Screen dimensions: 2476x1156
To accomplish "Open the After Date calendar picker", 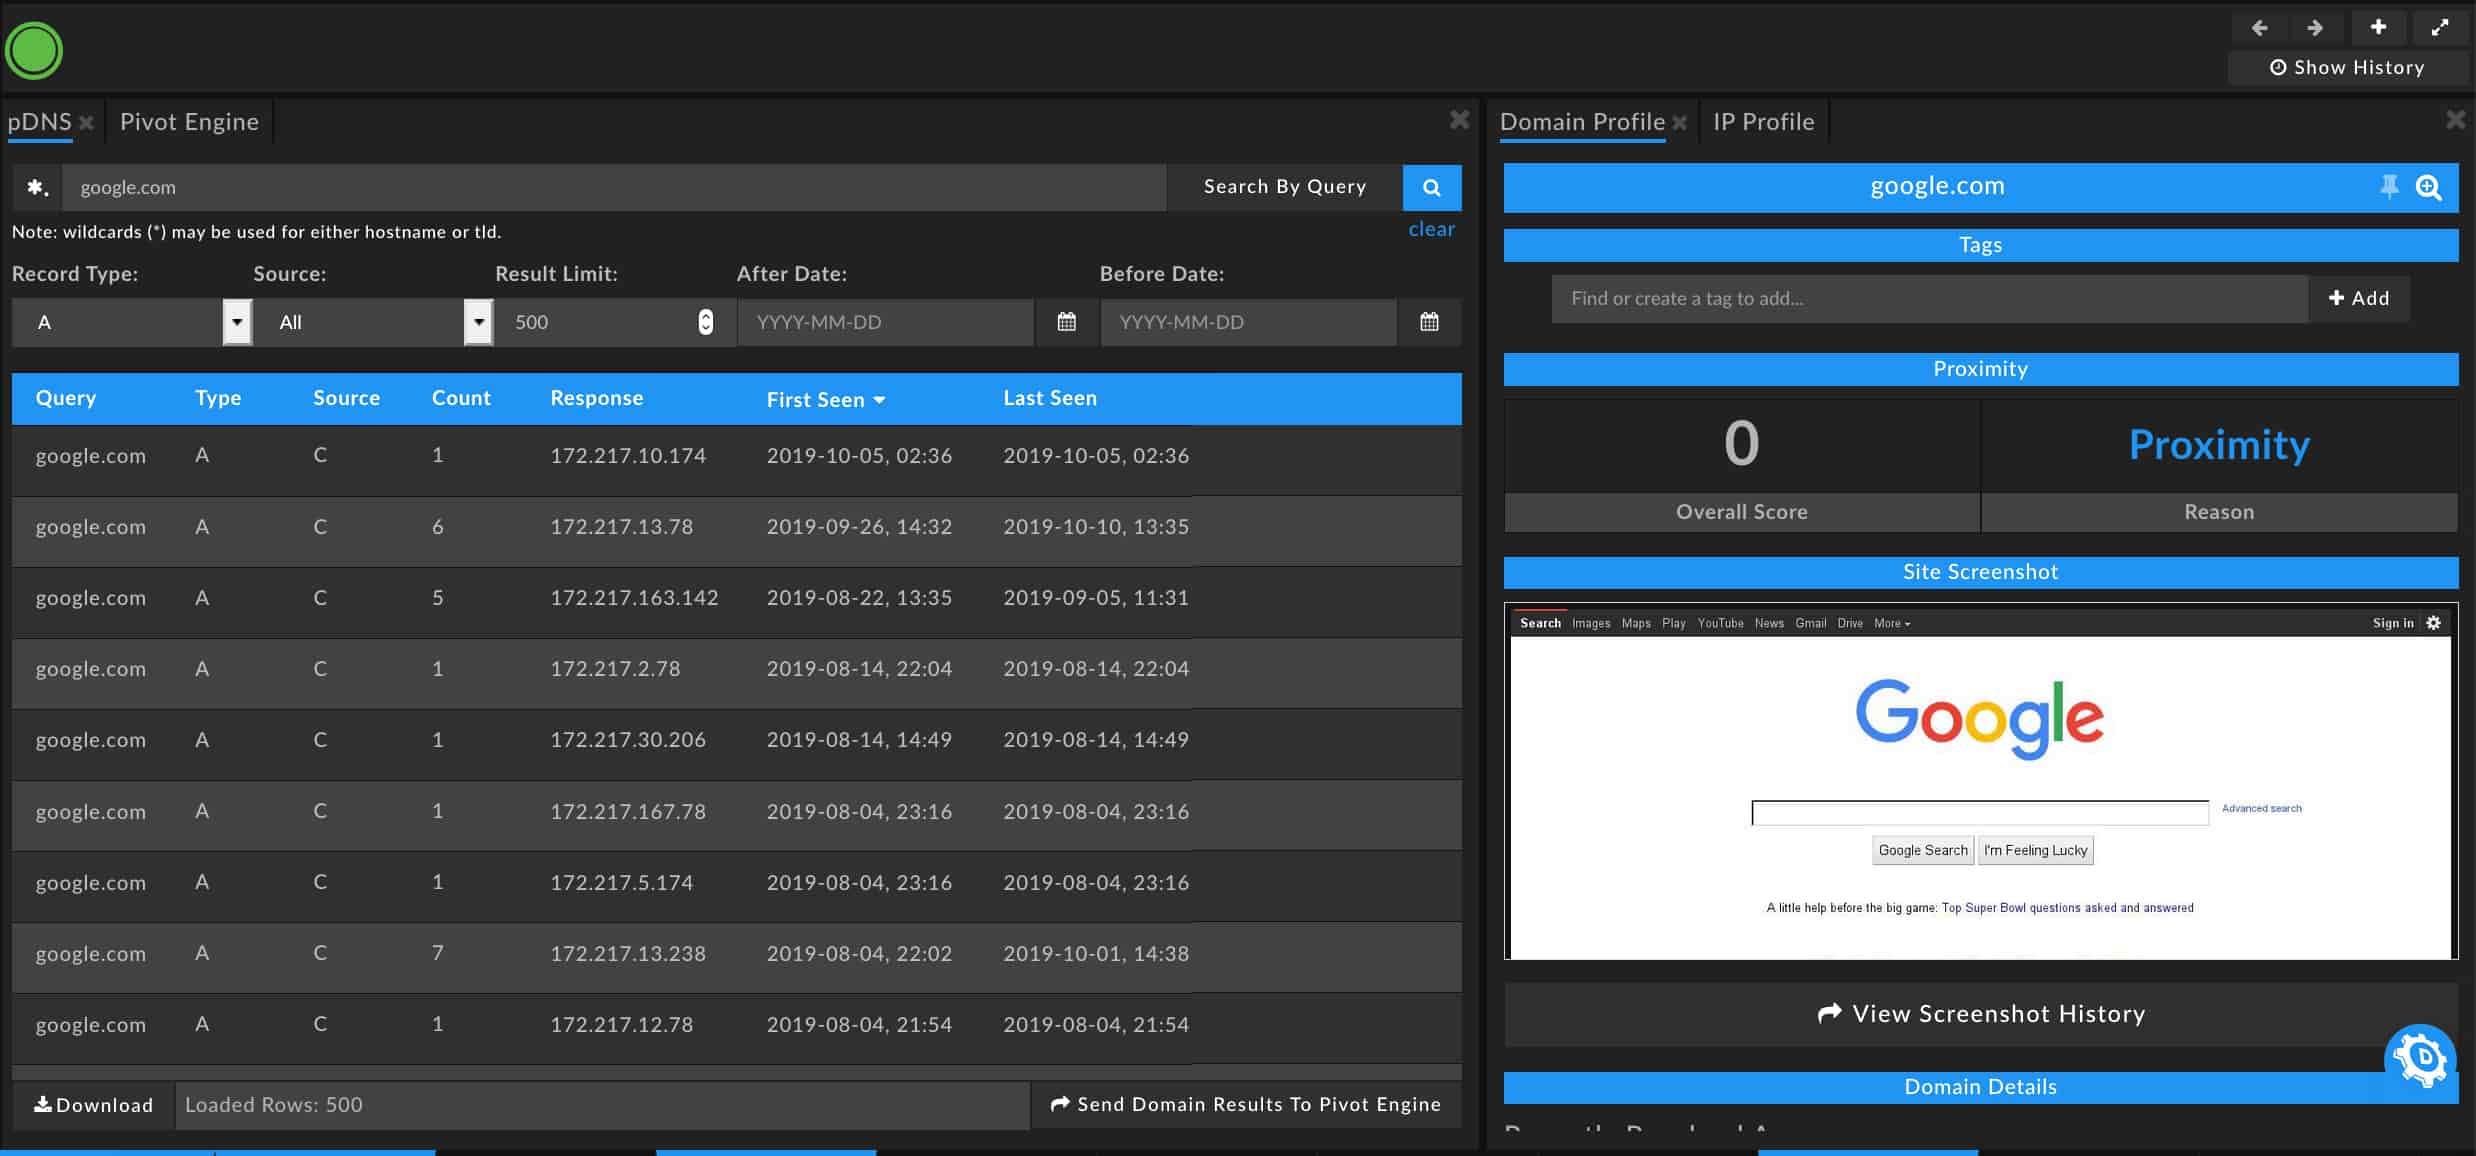I will point(1066,322).
